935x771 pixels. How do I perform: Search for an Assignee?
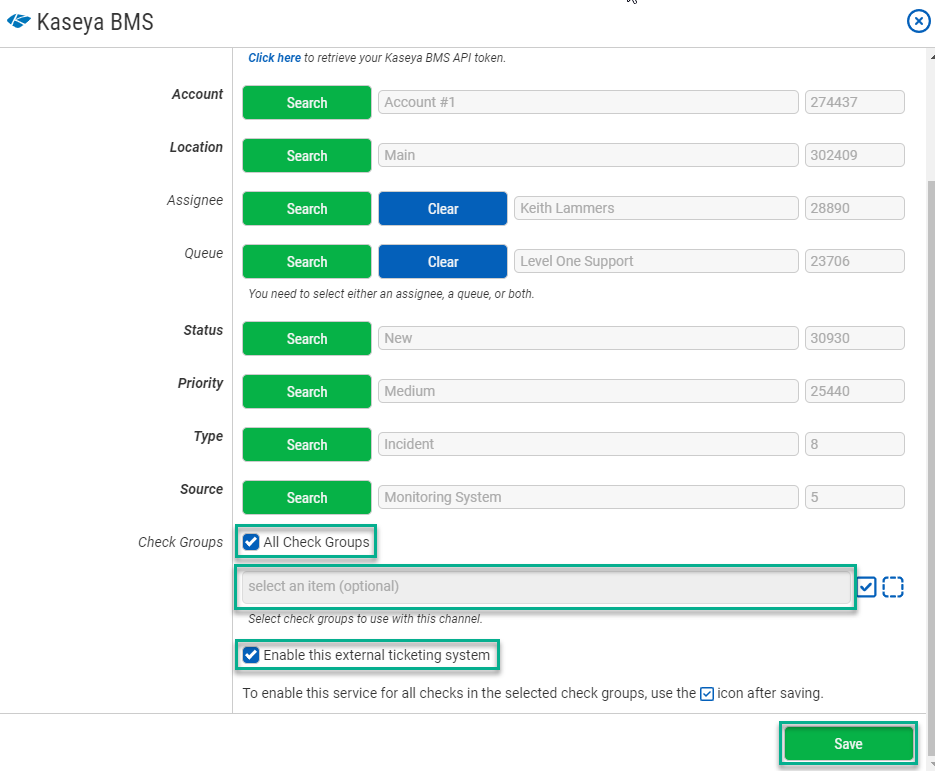tap(306, 208)
